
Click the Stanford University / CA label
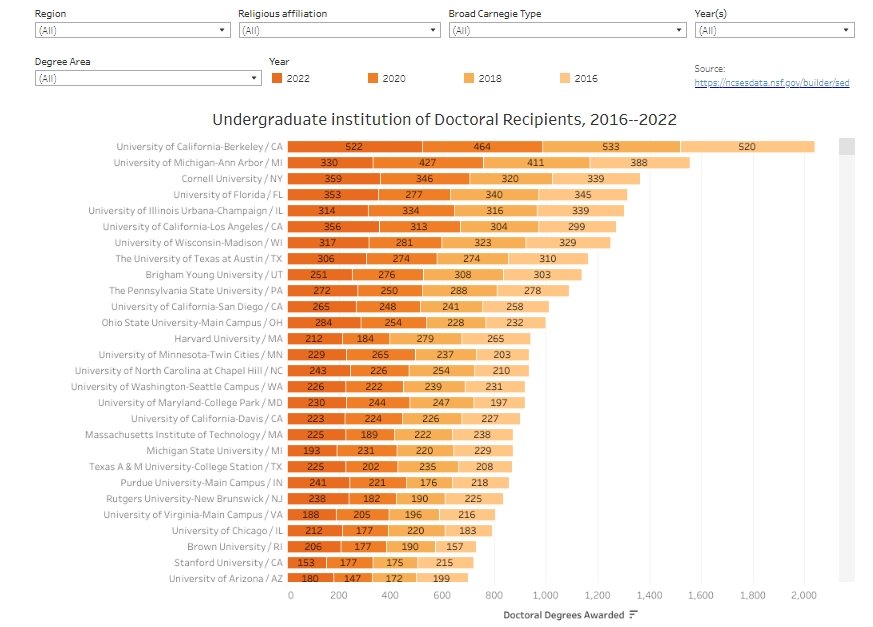coord(228,562)
